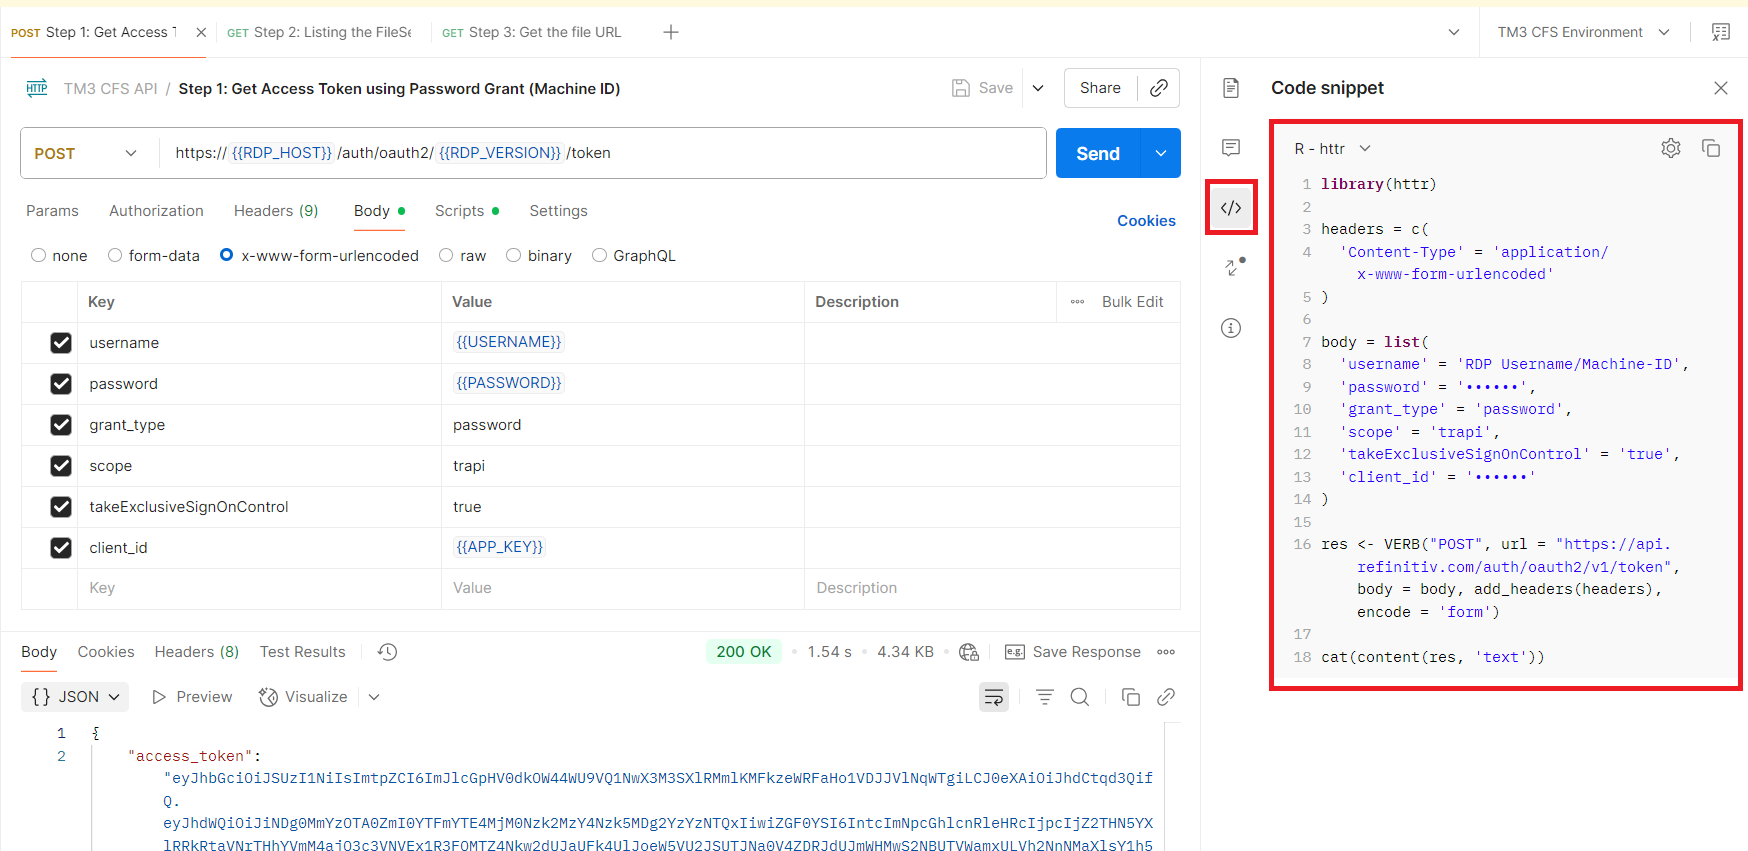Select the raw body type
The height and width of the screenshot is (851, 1748).
click(x=447, y=256)
